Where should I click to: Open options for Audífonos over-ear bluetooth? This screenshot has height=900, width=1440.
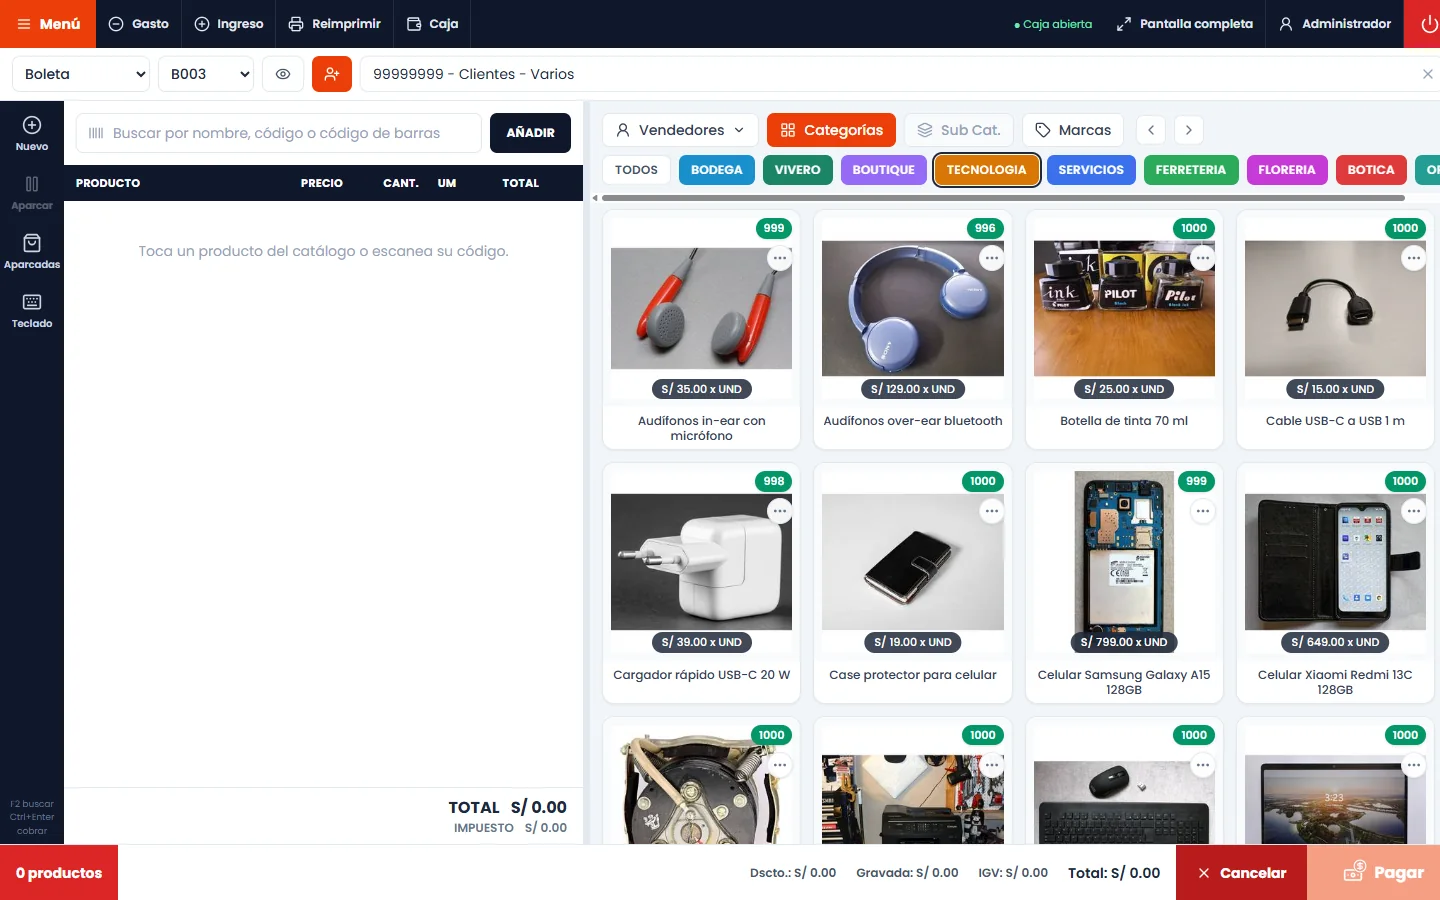click(991, 258)
